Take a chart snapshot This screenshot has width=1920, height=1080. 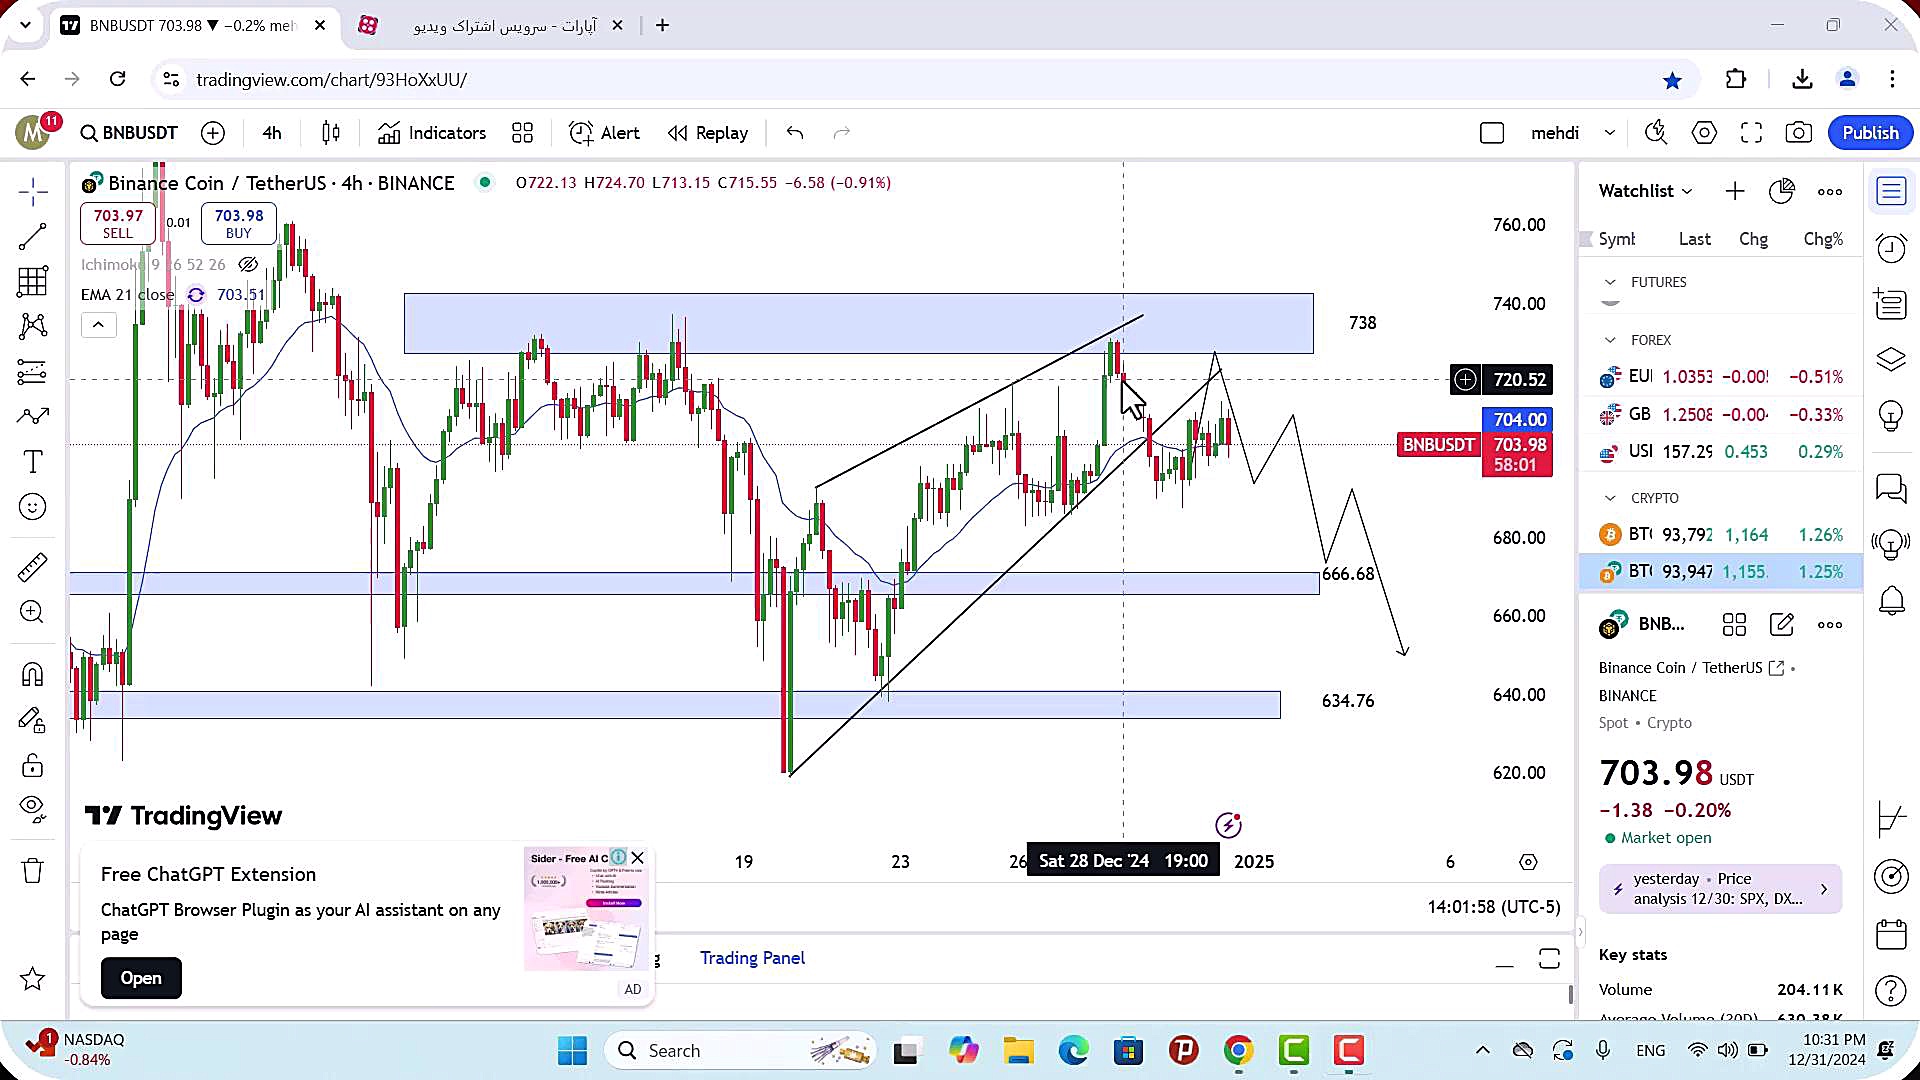point(1799,133)
